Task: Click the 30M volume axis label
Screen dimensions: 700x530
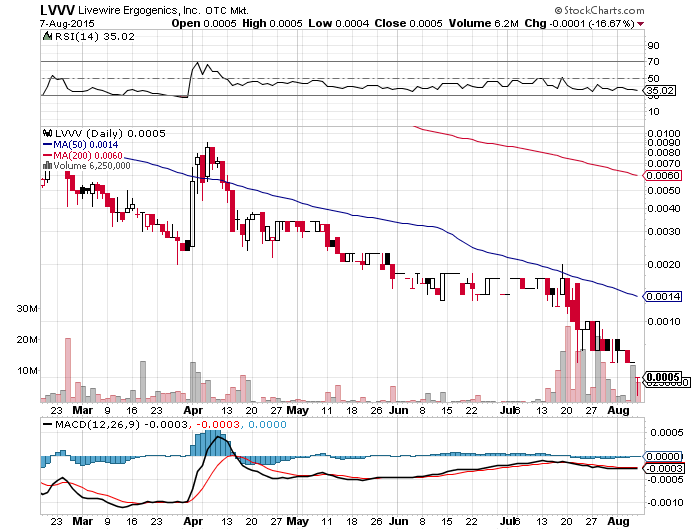Action: (27, 309)
